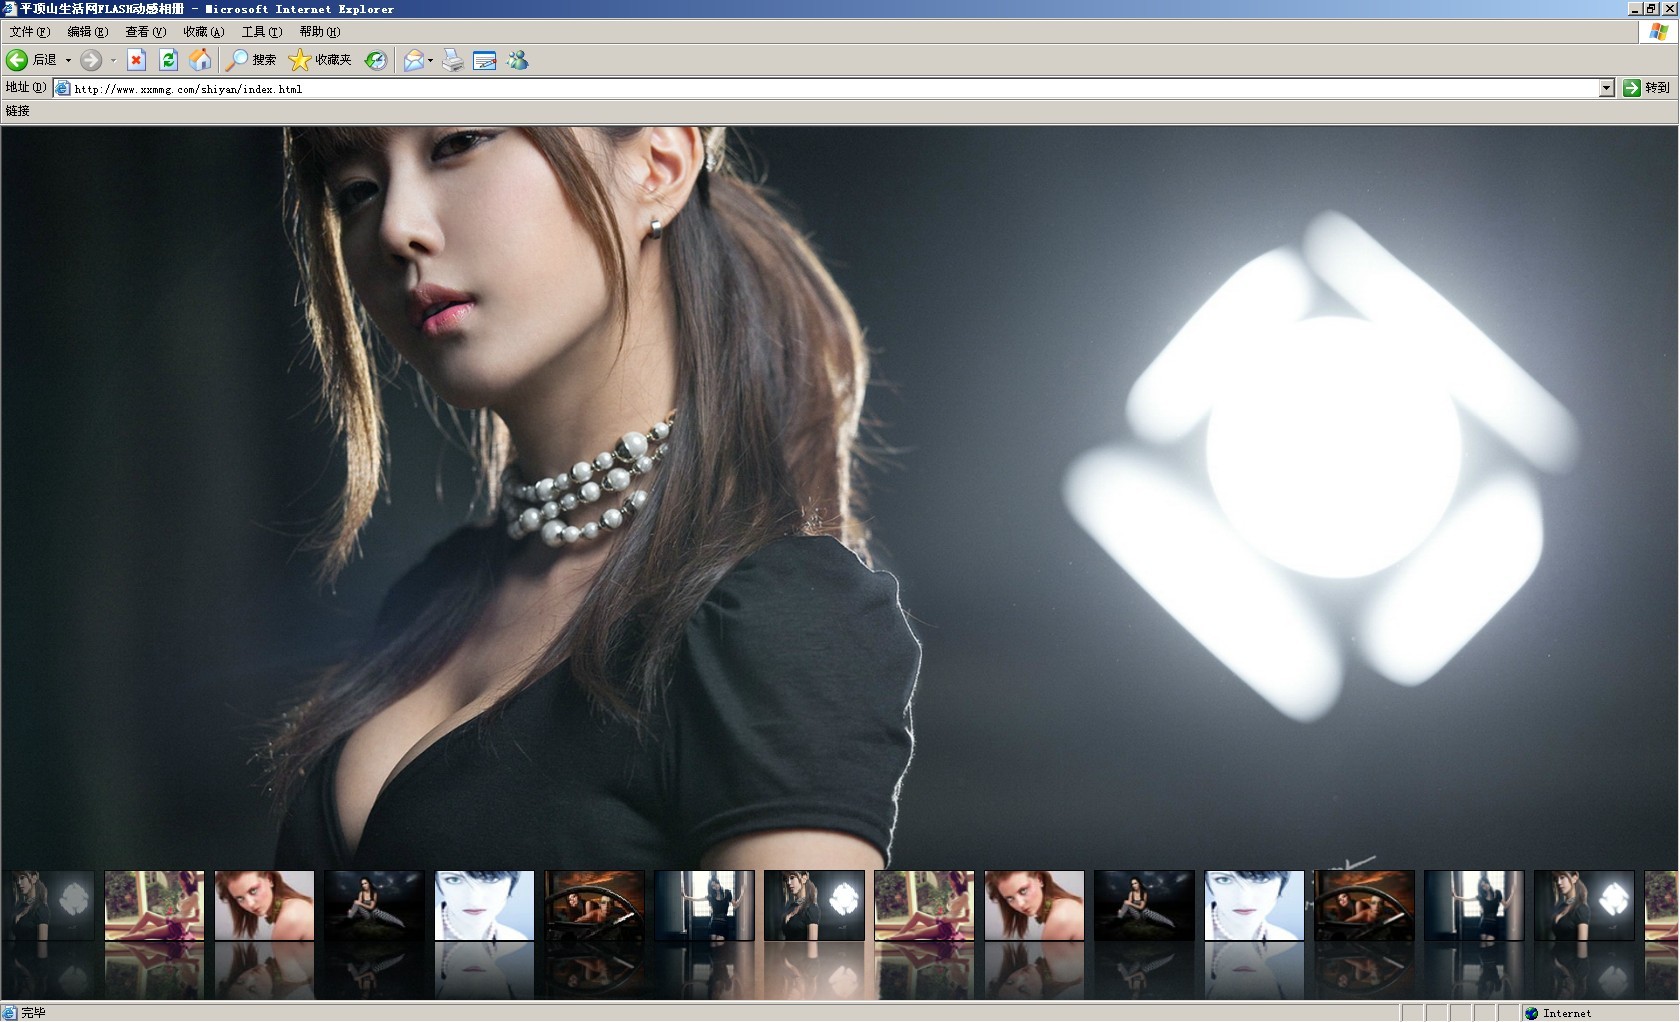Viewport: 1680px width, 1022px height.
Task: Open the 收藏夹 favorites pane
Action: 320,60
